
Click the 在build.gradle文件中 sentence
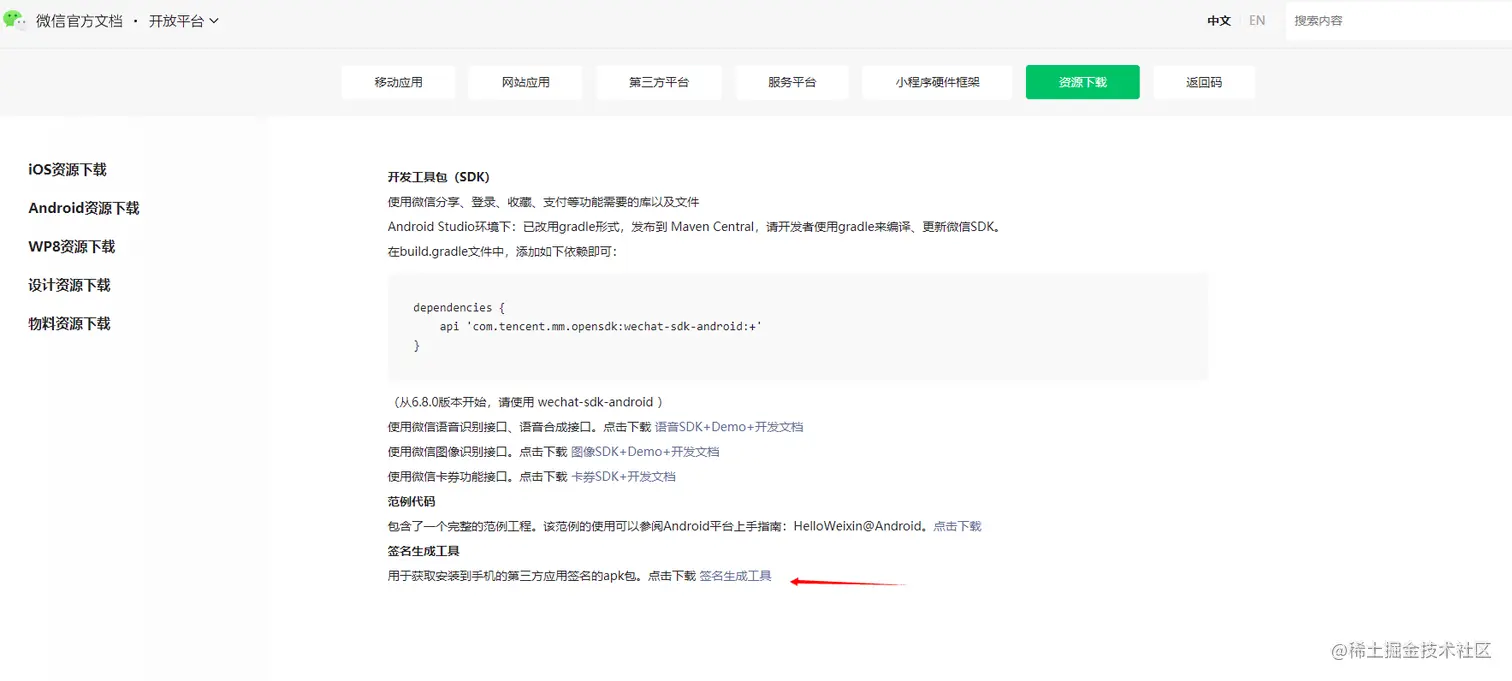[503, 252]
